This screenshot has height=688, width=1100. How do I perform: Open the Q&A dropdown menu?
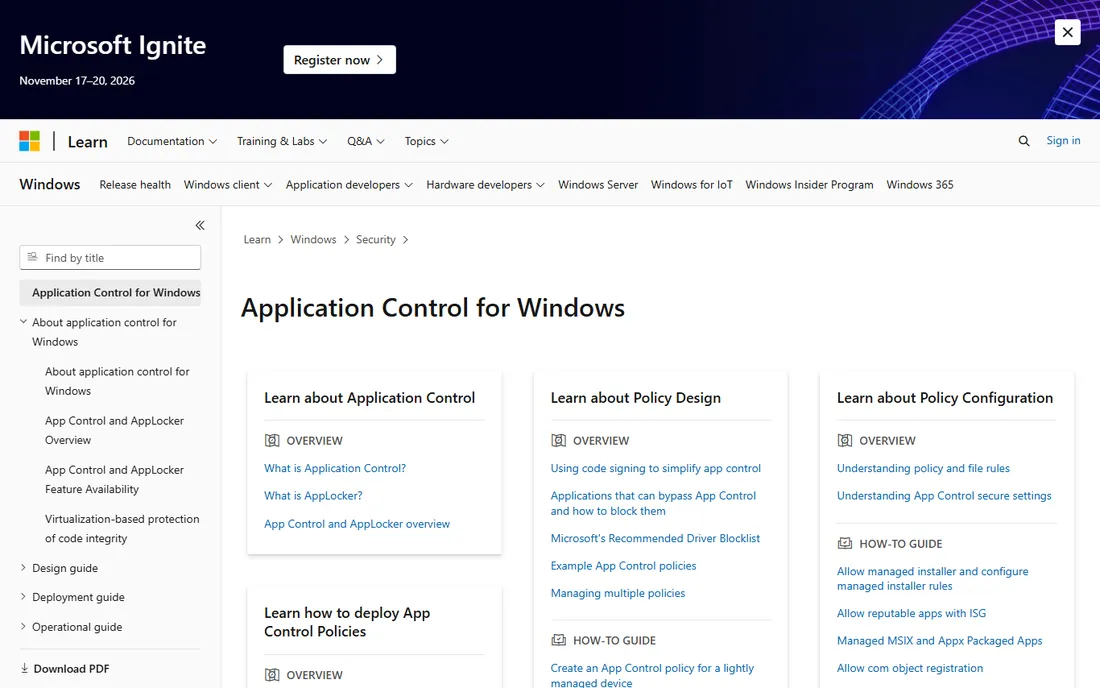[x=365, y=141]
